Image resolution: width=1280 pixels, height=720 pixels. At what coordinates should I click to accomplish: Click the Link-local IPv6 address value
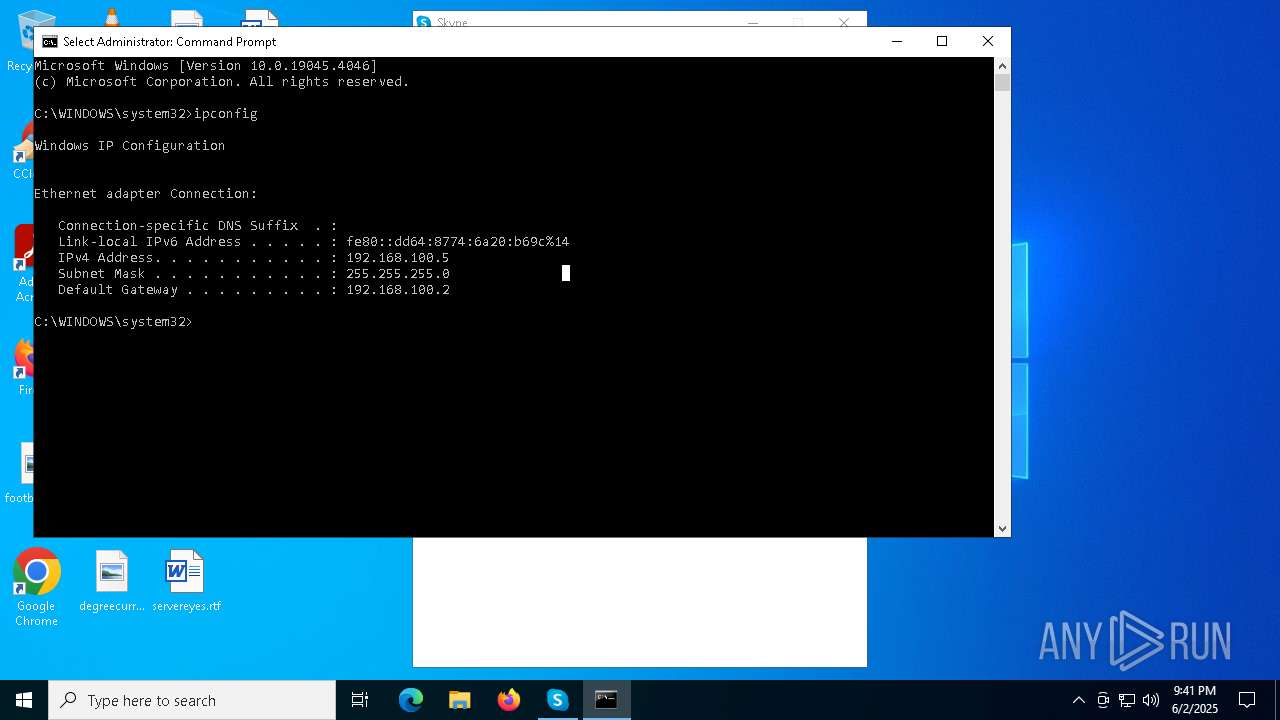point(457,242)
